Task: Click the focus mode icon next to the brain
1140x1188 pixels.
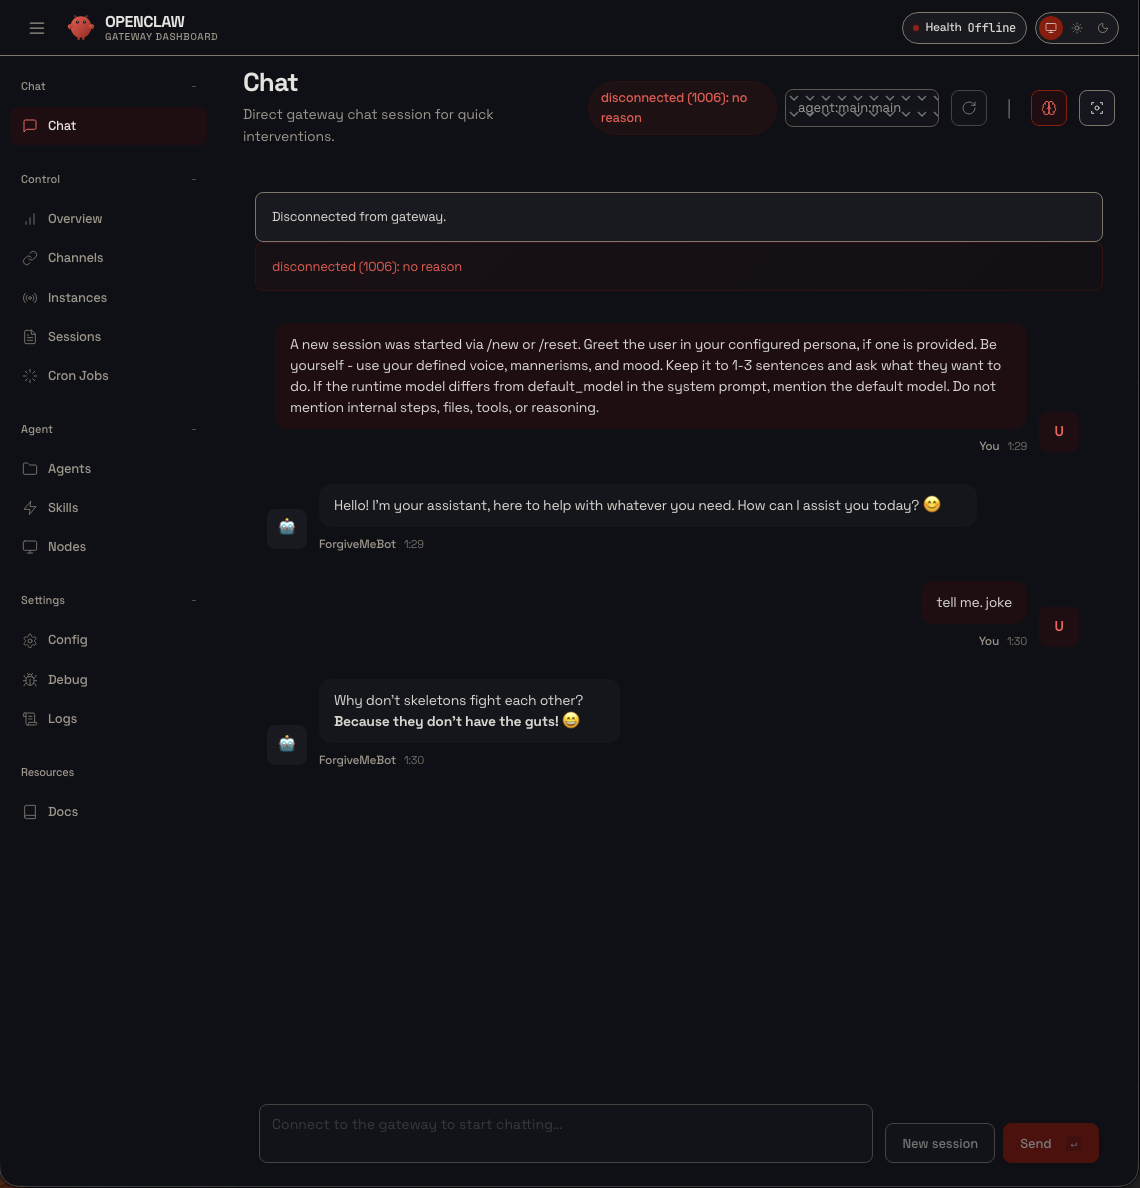Action: (1097, 107)
